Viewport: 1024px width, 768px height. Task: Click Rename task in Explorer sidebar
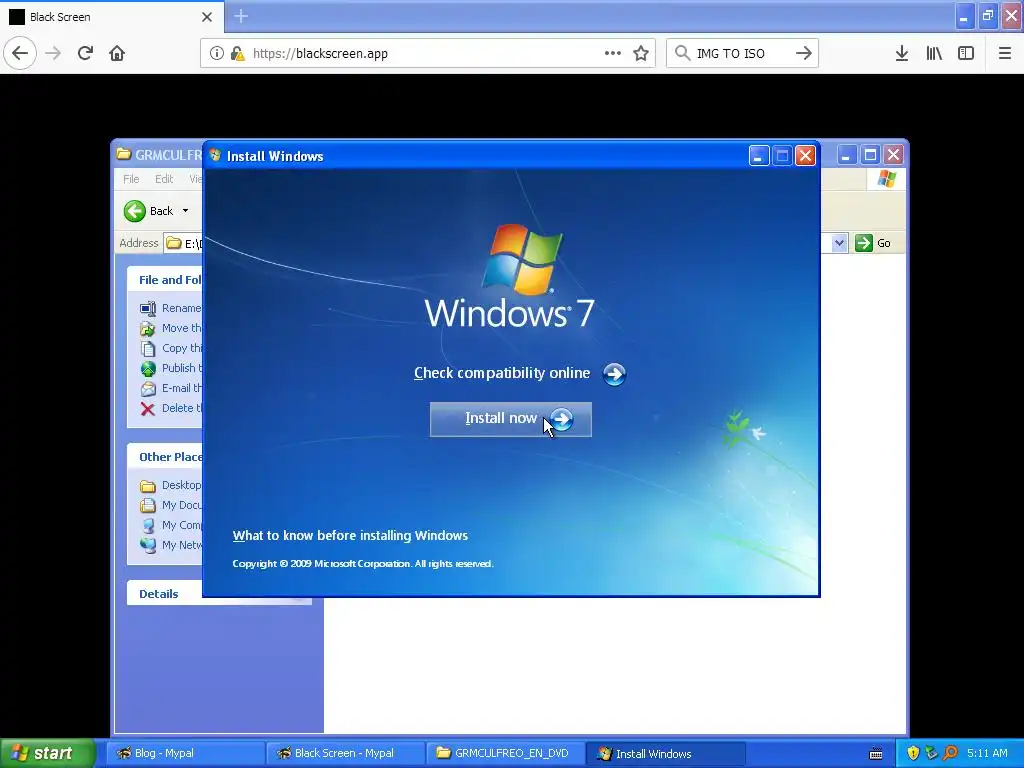[x=171, y=308]
